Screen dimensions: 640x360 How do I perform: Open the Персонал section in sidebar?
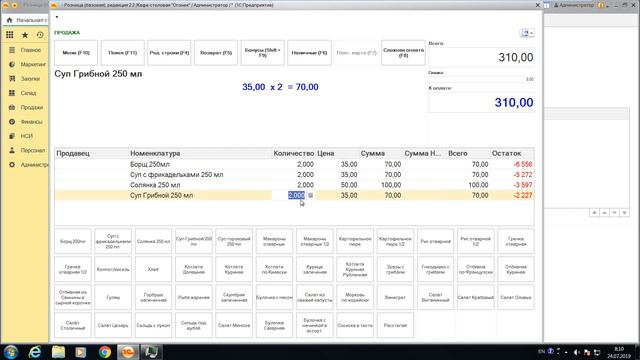click(26, 150)
